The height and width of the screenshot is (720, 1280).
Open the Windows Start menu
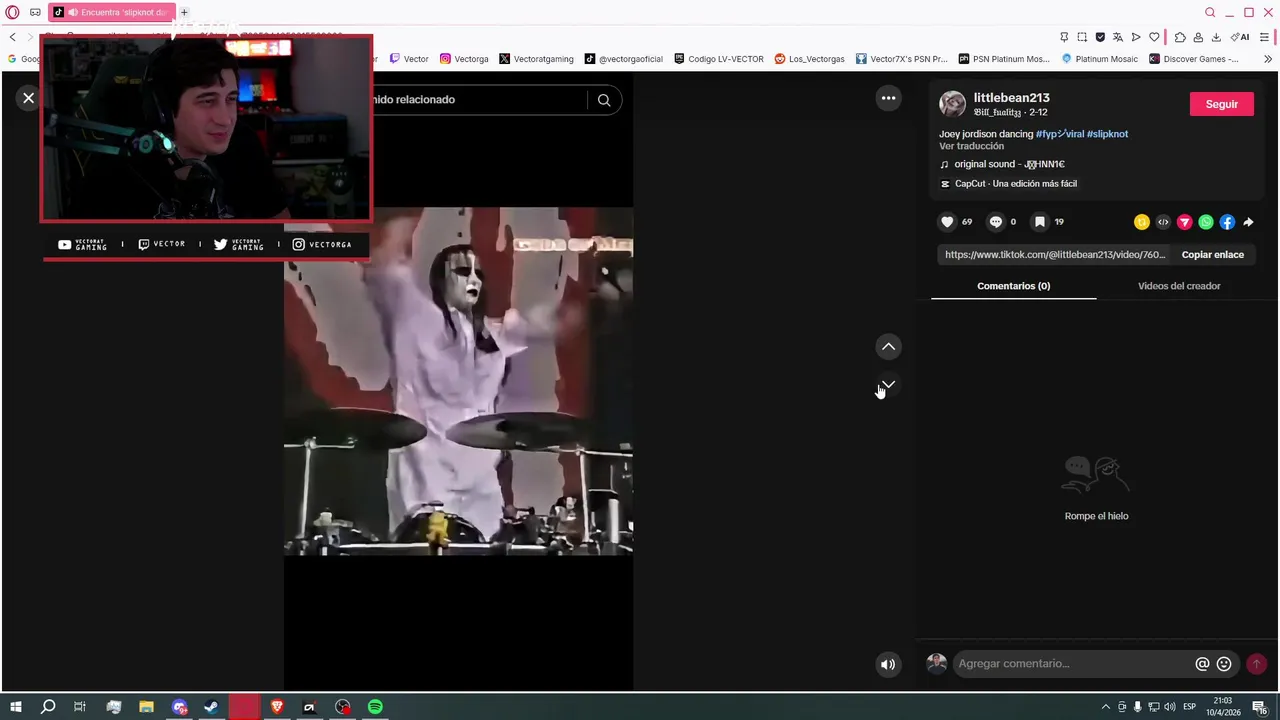[16, 707]
